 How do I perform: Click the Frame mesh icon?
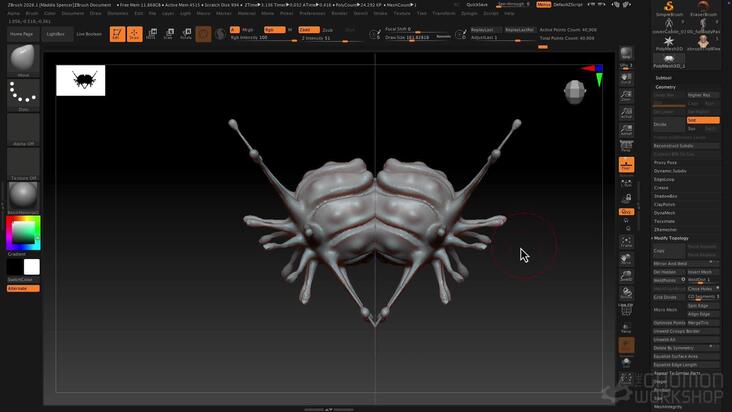[626, 242]
